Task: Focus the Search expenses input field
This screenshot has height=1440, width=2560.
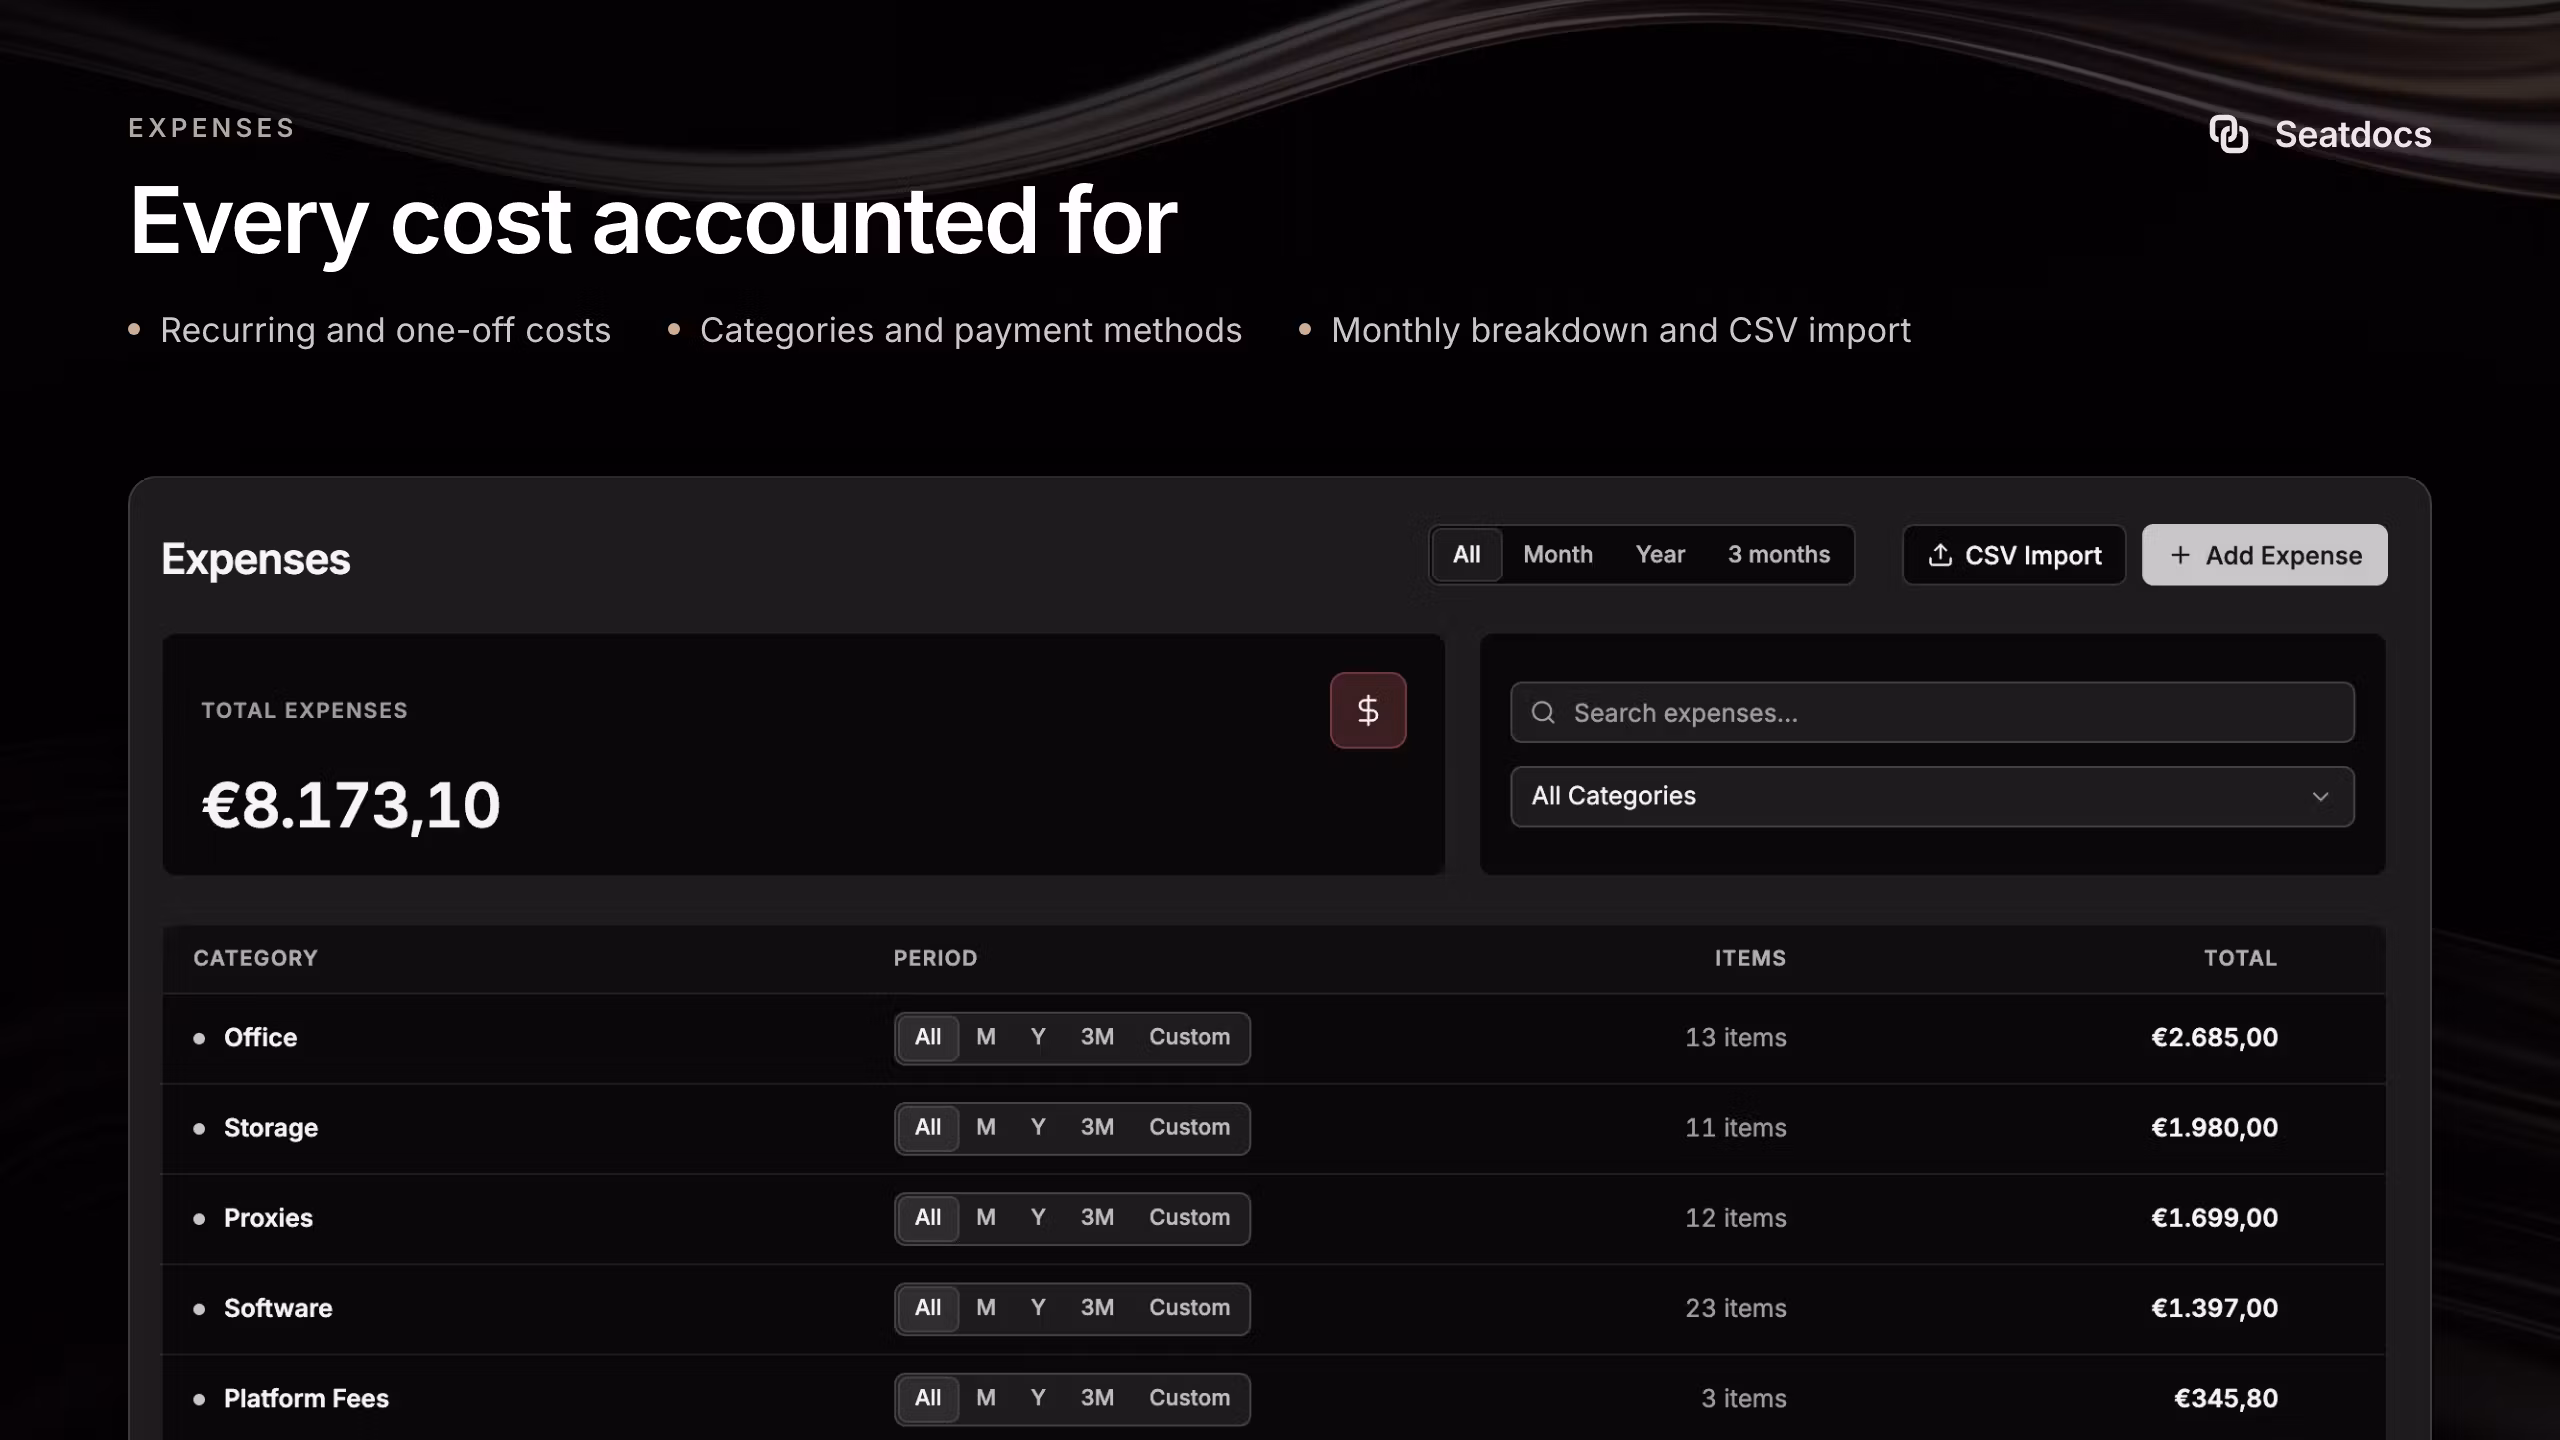Action: pyautogui.click(x=1932, y=712)
